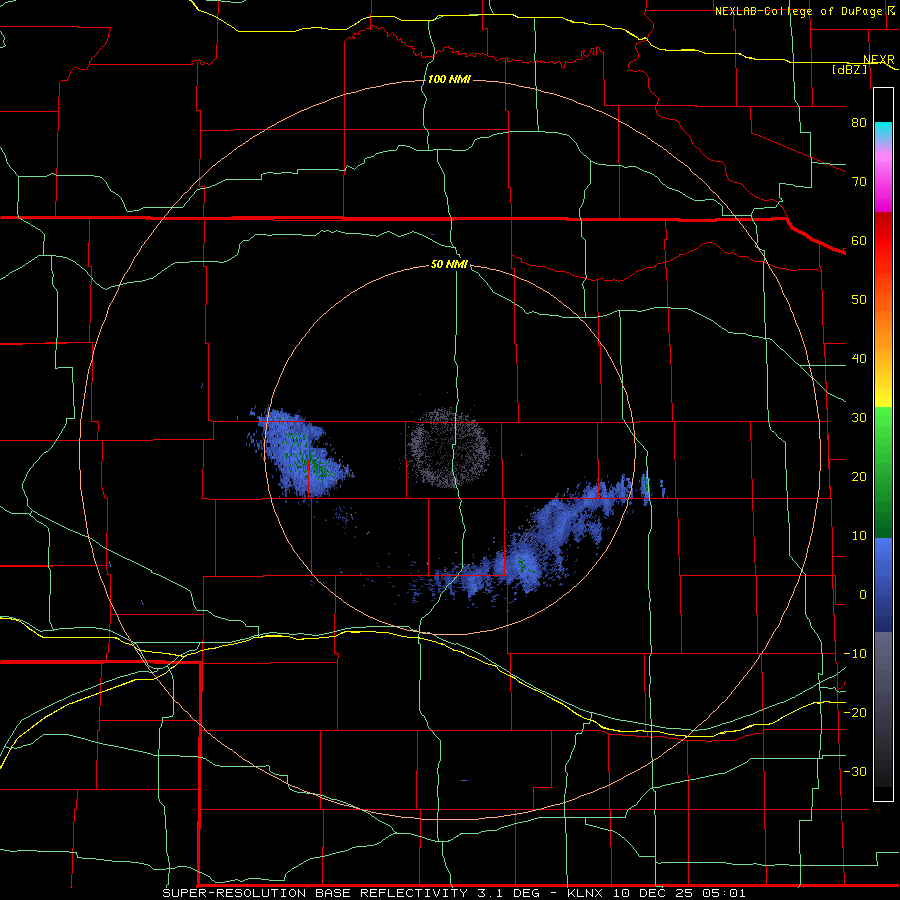This screenshot has height=900, width=900.
Task: Click the gray clutter ring at radar center
Action: [x=448, y=447]
